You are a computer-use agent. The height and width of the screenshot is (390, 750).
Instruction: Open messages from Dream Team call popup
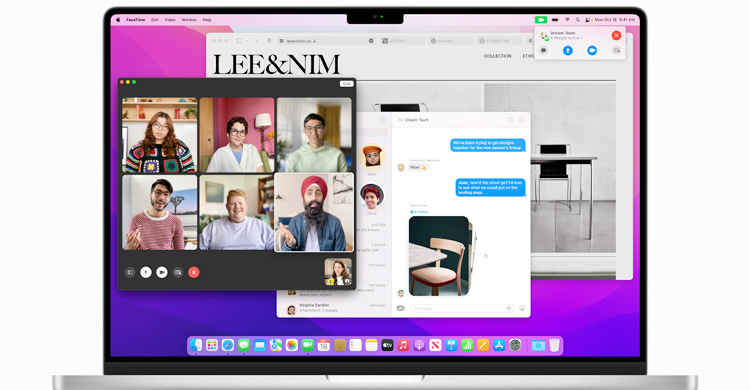(x=543, y=50)
